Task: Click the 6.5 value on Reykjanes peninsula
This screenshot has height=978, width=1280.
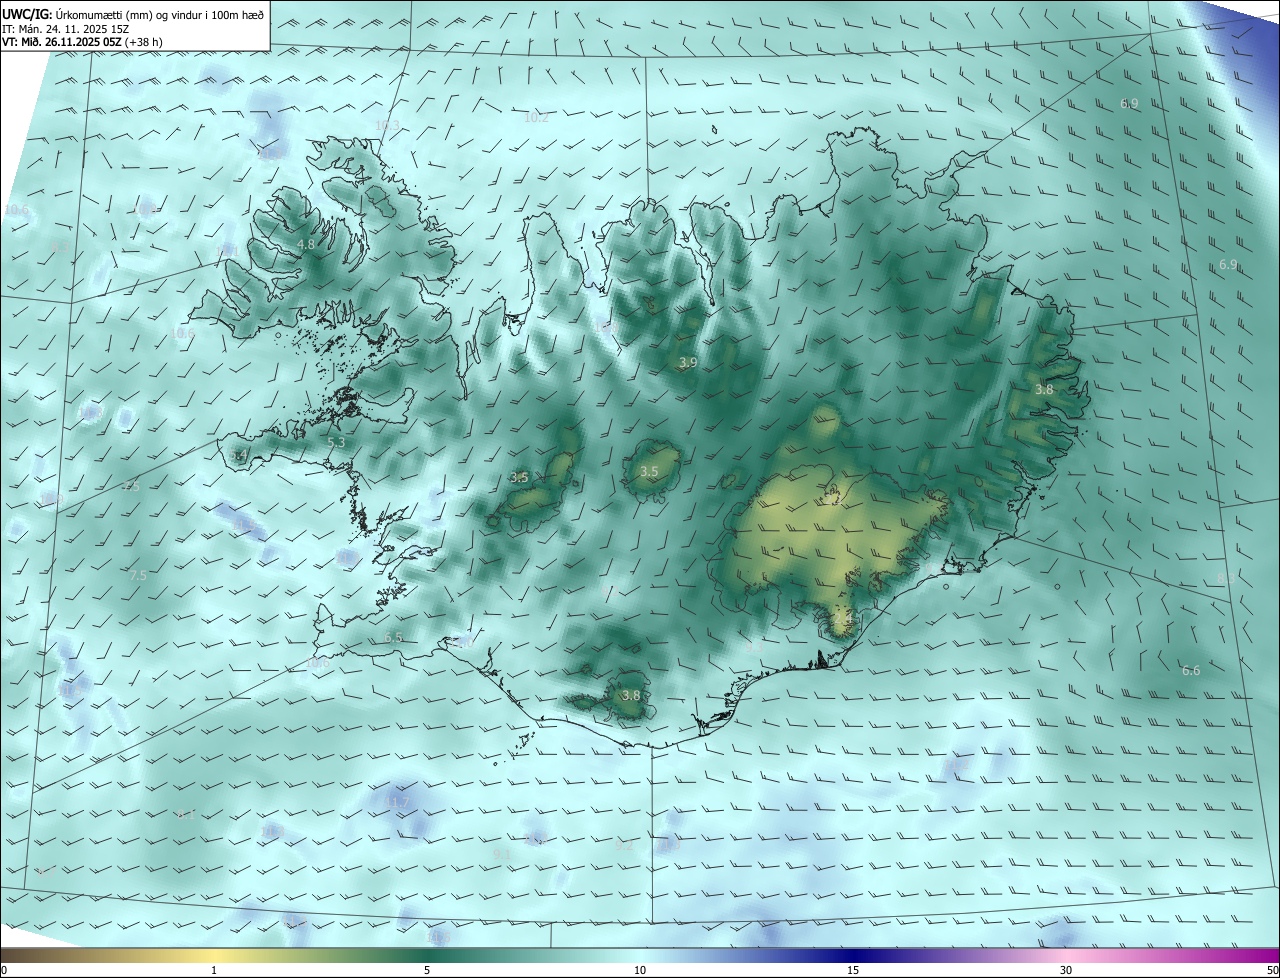Action: pos(393,637)
